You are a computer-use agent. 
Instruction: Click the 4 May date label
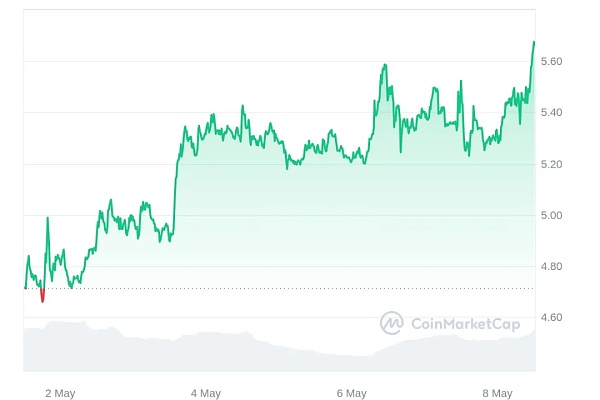pos(205,393)
